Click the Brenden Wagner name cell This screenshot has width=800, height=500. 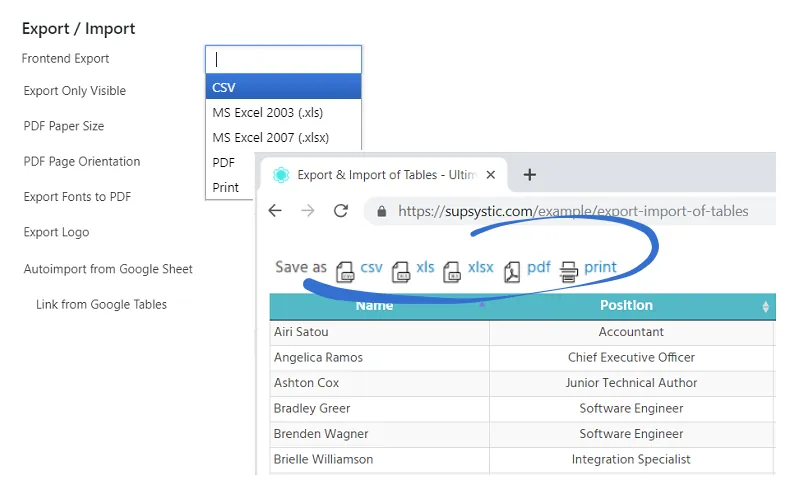pyautogui.click(x=380, y=434)
